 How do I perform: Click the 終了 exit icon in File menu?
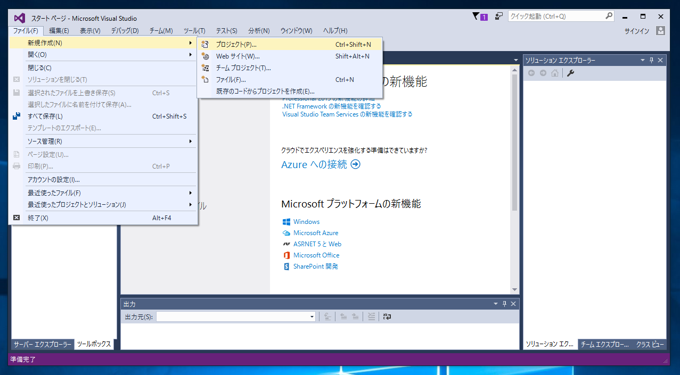tap(16, 218)
